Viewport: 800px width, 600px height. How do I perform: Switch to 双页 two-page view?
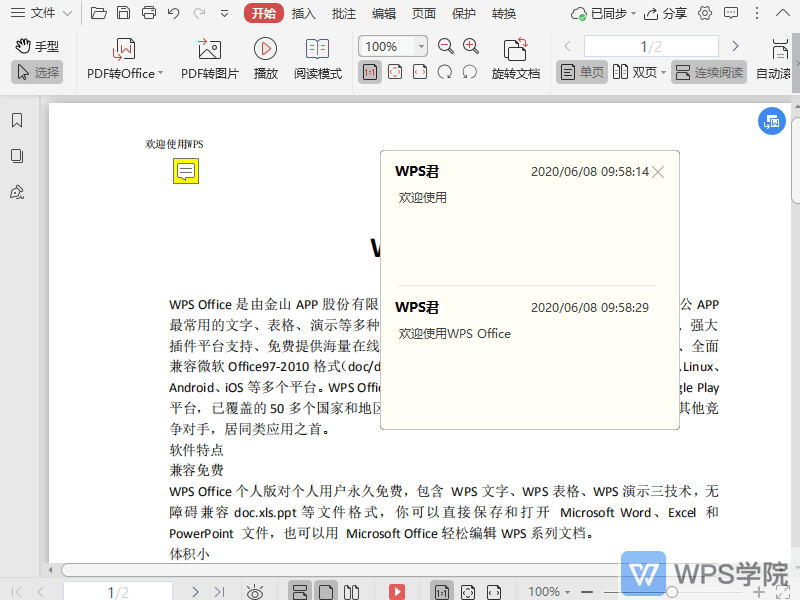pos(637,71)
